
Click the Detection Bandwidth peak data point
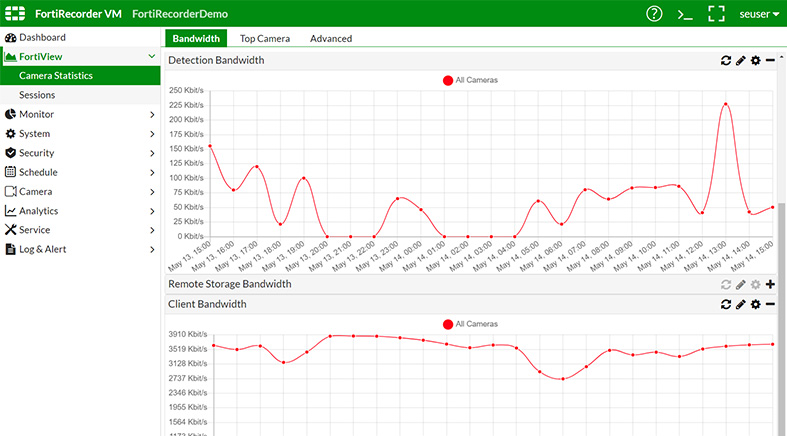click(725, 104)
